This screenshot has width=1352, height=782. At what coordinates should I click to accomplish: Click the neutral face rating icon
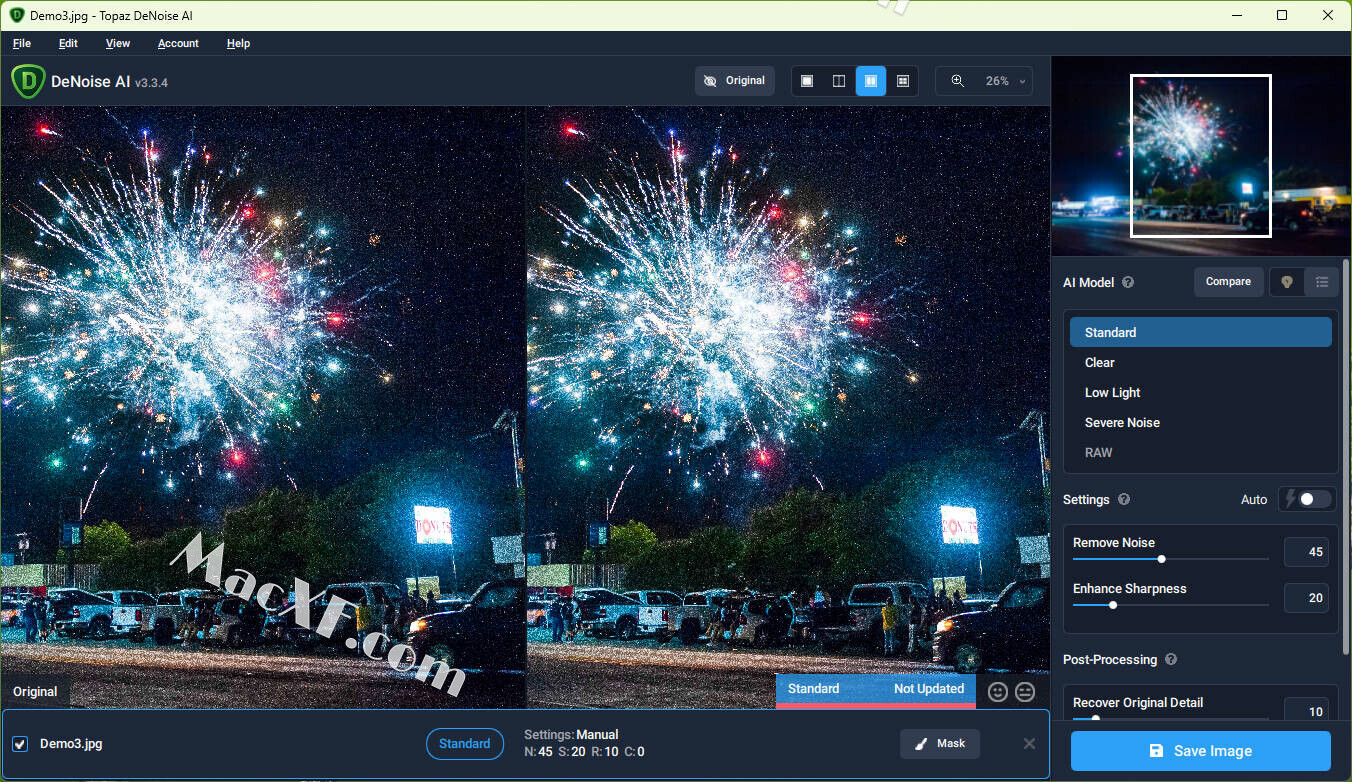1025,692
